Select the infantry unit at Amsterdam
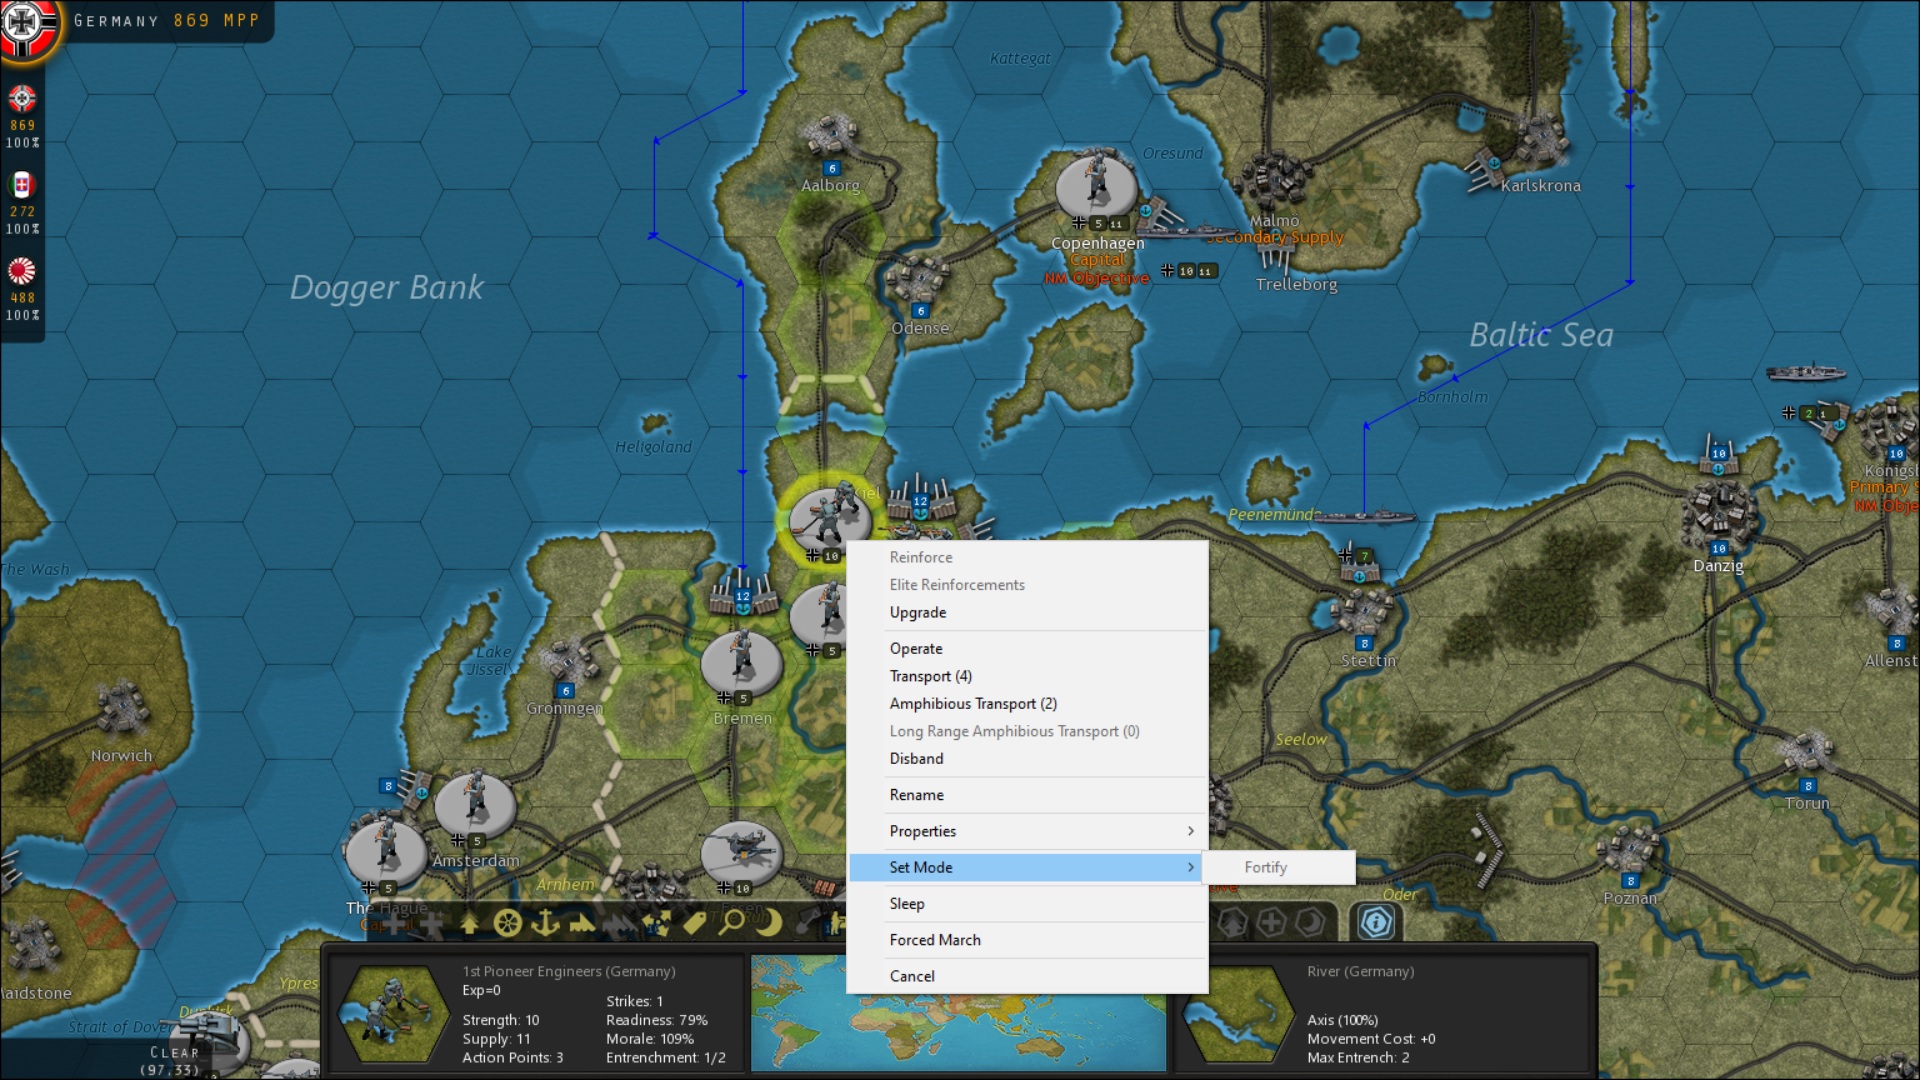 click(476, 802)
